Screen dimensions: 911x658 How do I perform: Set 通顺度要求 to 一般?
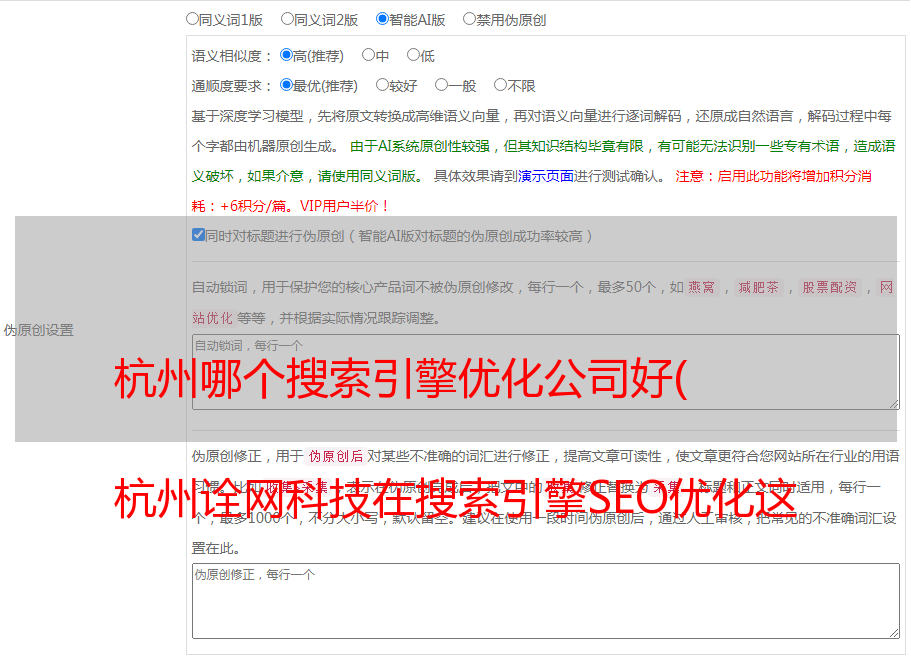coord(442,85)
